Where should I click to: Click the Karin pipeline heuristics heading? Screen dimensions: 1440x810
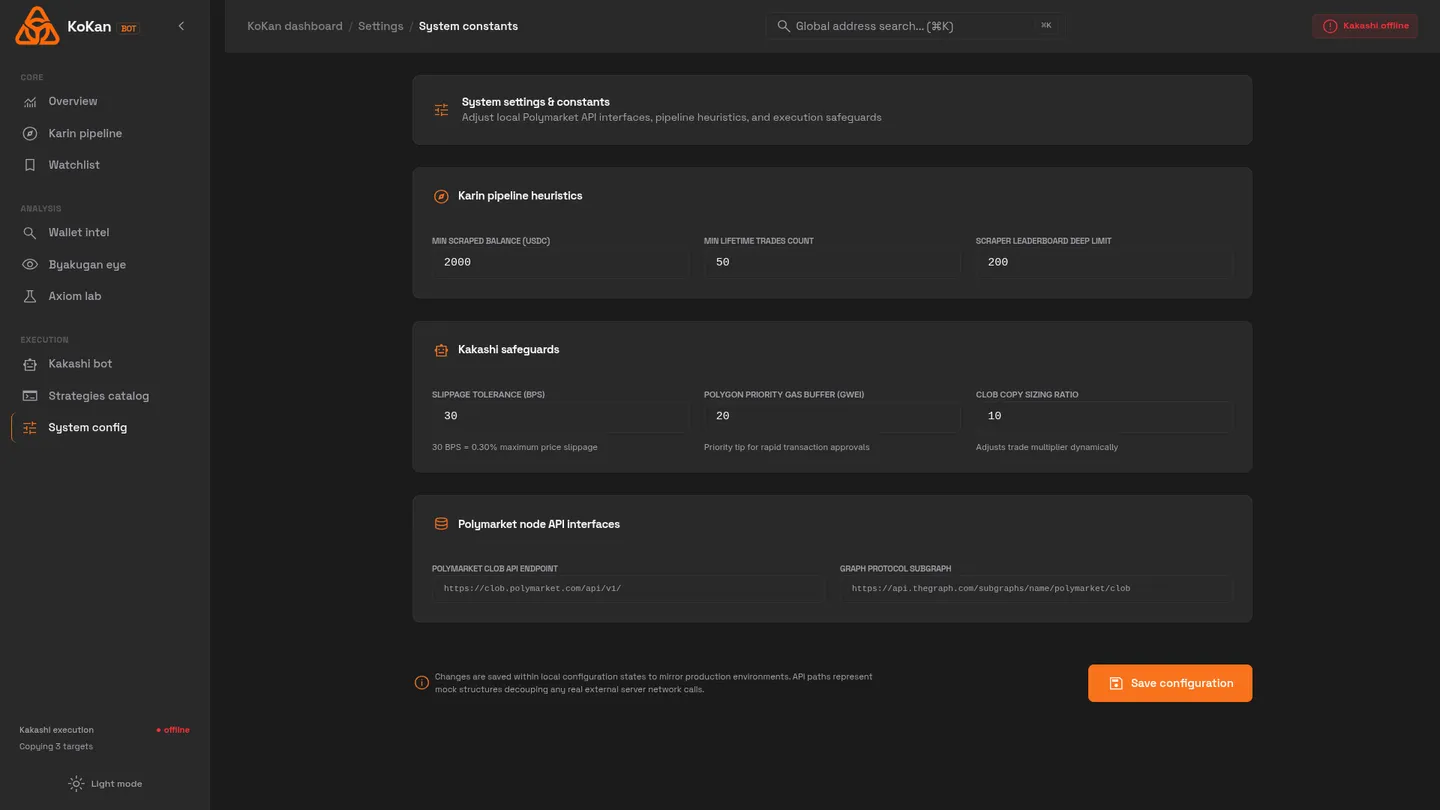(520, 196)
